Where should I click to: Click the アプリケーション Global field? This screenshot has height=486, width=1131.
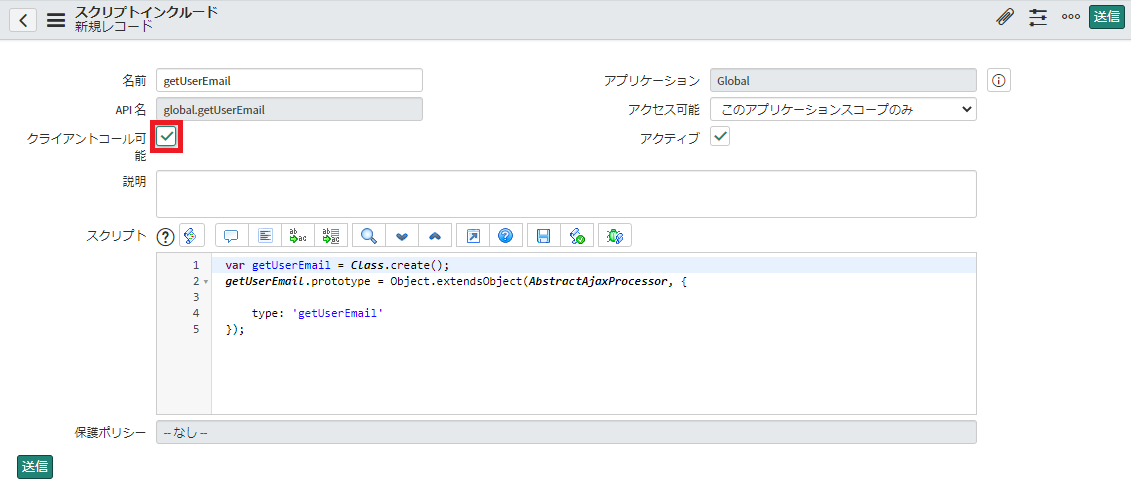(843, 81)
